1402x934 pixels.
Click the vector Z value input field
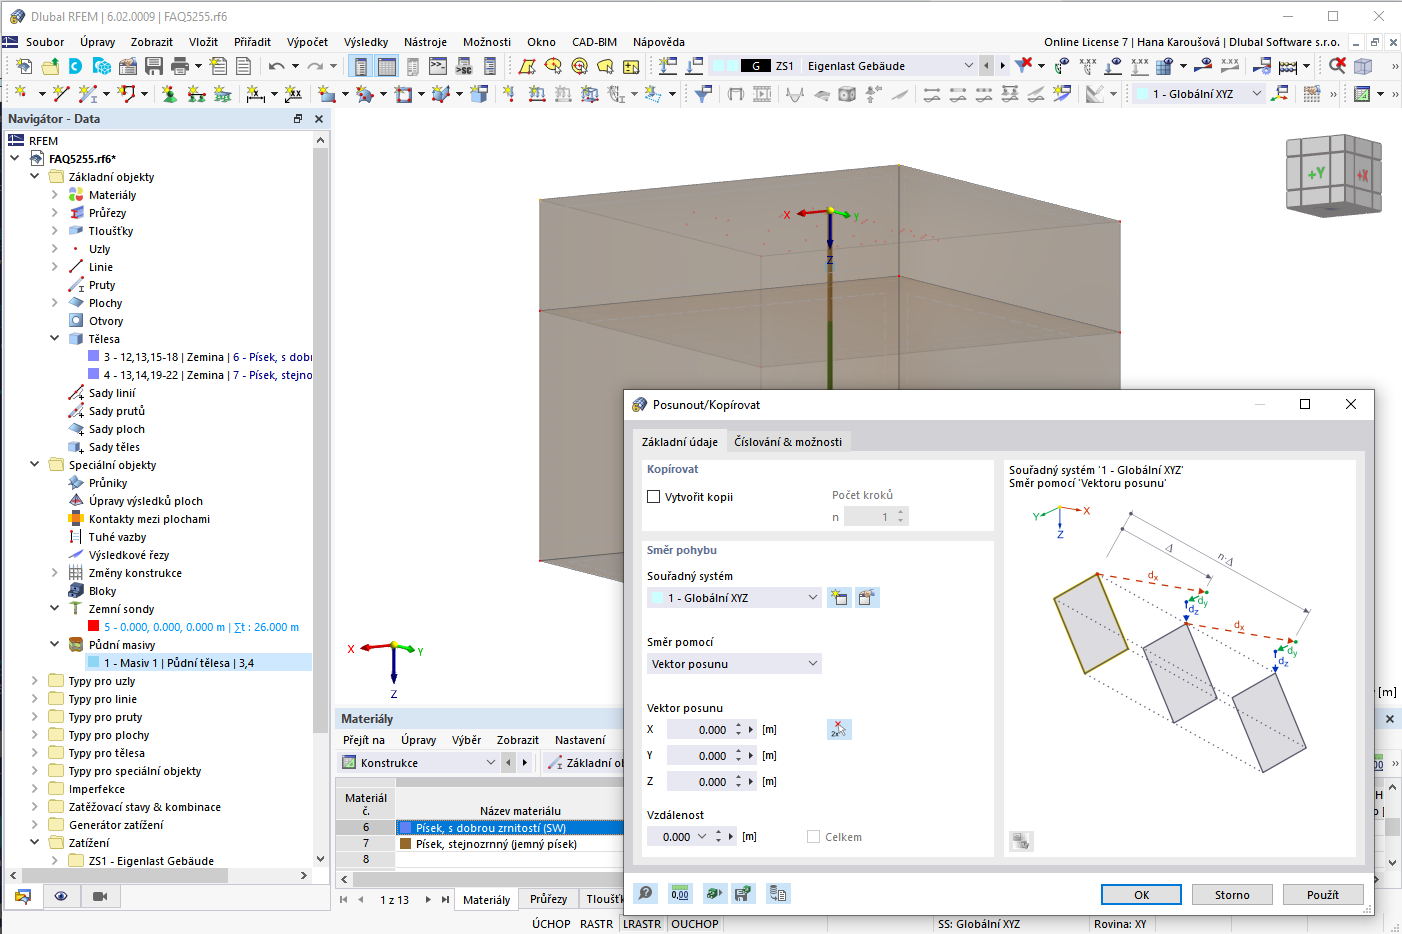tap(699, 782)
